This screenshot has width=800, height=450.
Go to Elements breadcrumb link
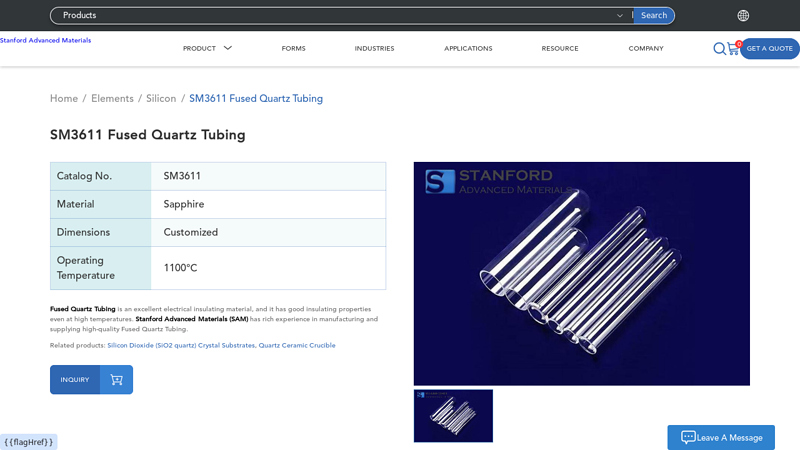tap(112, 98)
